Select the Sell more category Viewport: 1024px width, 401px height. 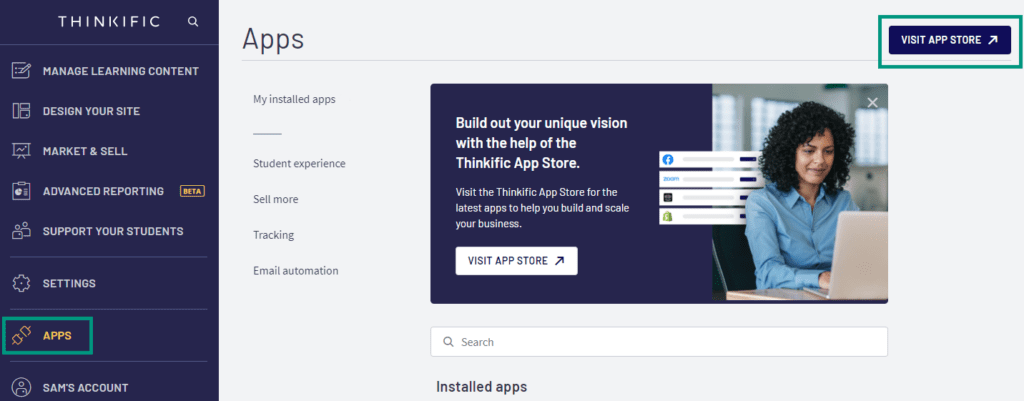[x=275, y=199]
